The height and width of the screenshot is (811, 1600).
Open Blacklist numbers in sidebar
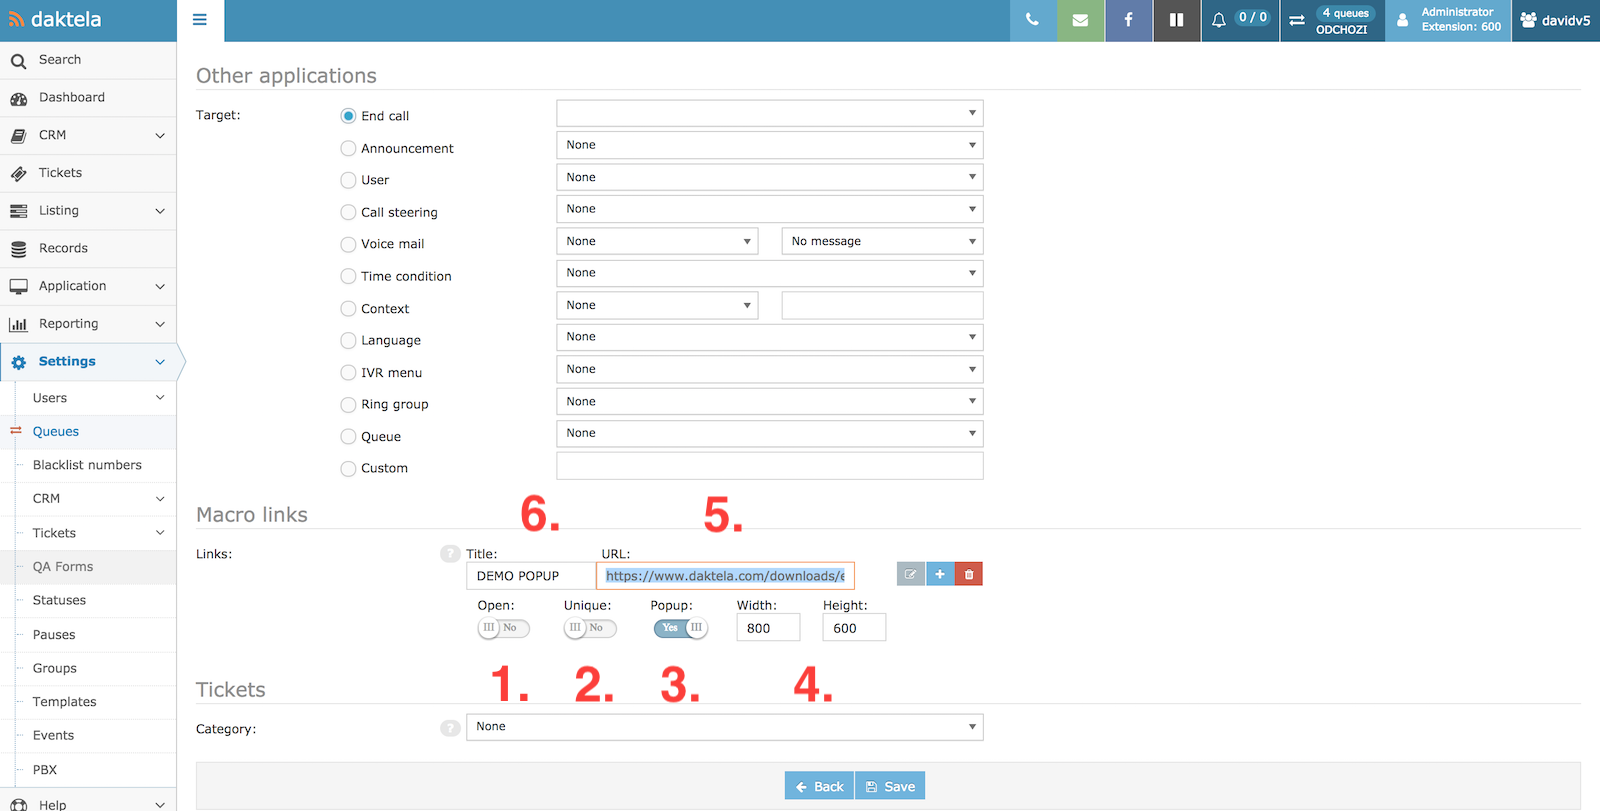[x=87, y=465]
